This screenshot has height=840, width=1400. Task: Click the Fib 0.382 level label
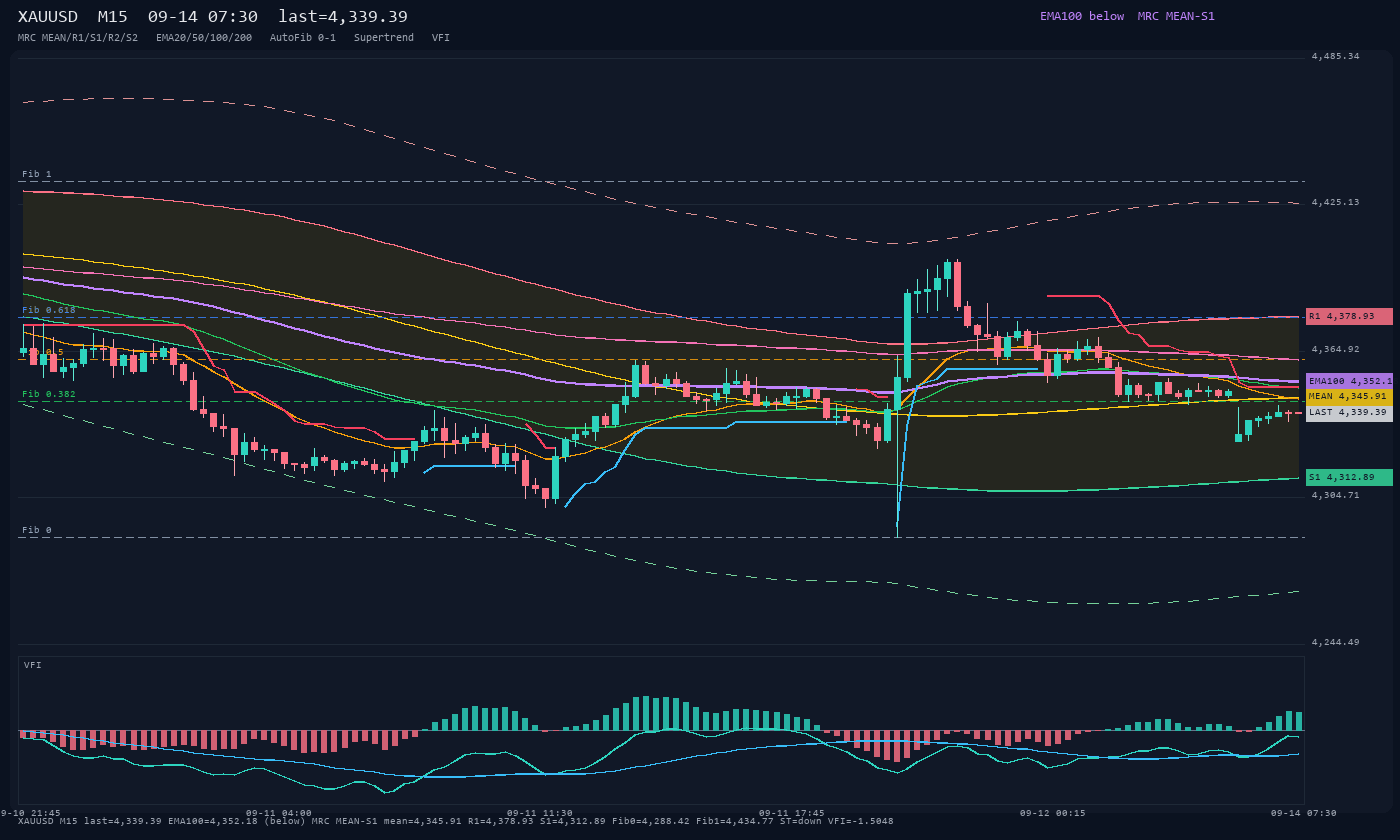pyautogui.click(x=49, y=394)
